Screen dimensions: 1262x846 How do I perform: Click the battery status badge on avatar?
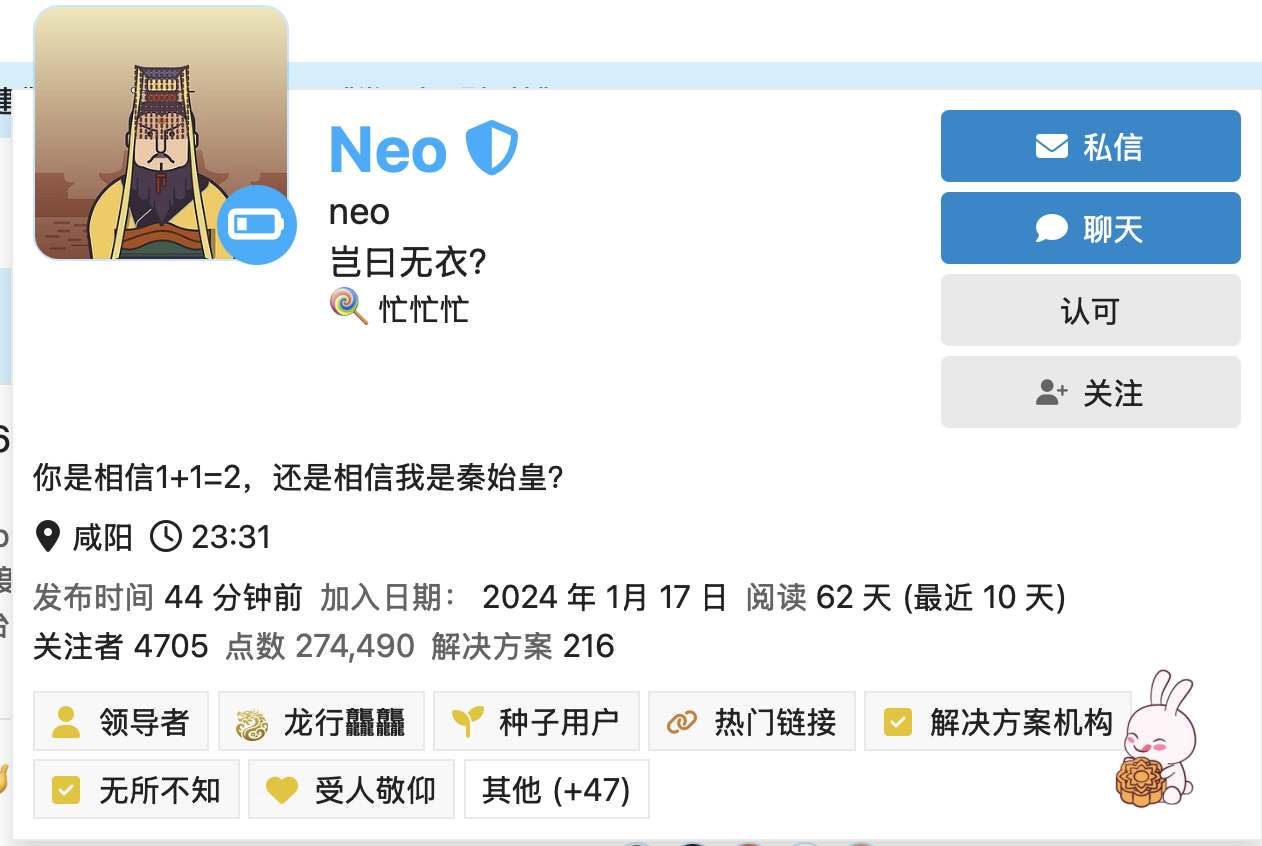pyautogui.click(x=257, y=225)
